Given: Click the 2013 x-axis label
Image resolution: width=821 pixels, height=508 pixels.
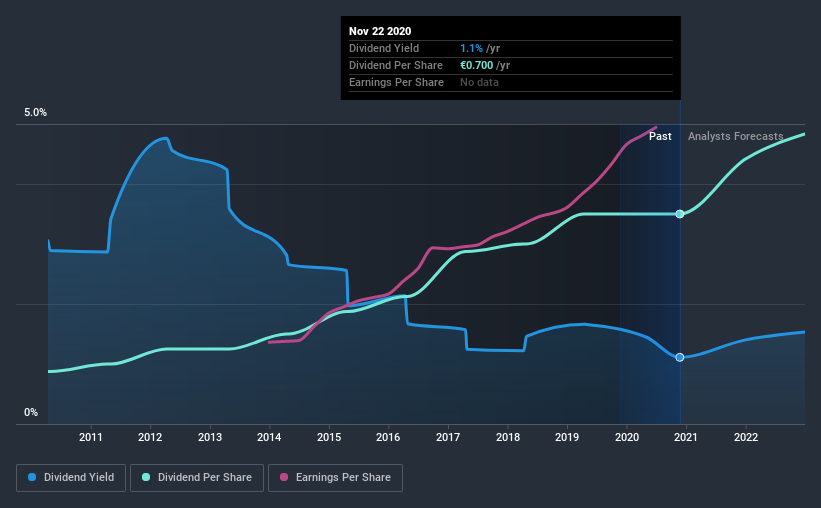Looking at the screenshot, I should coord(210,437).
